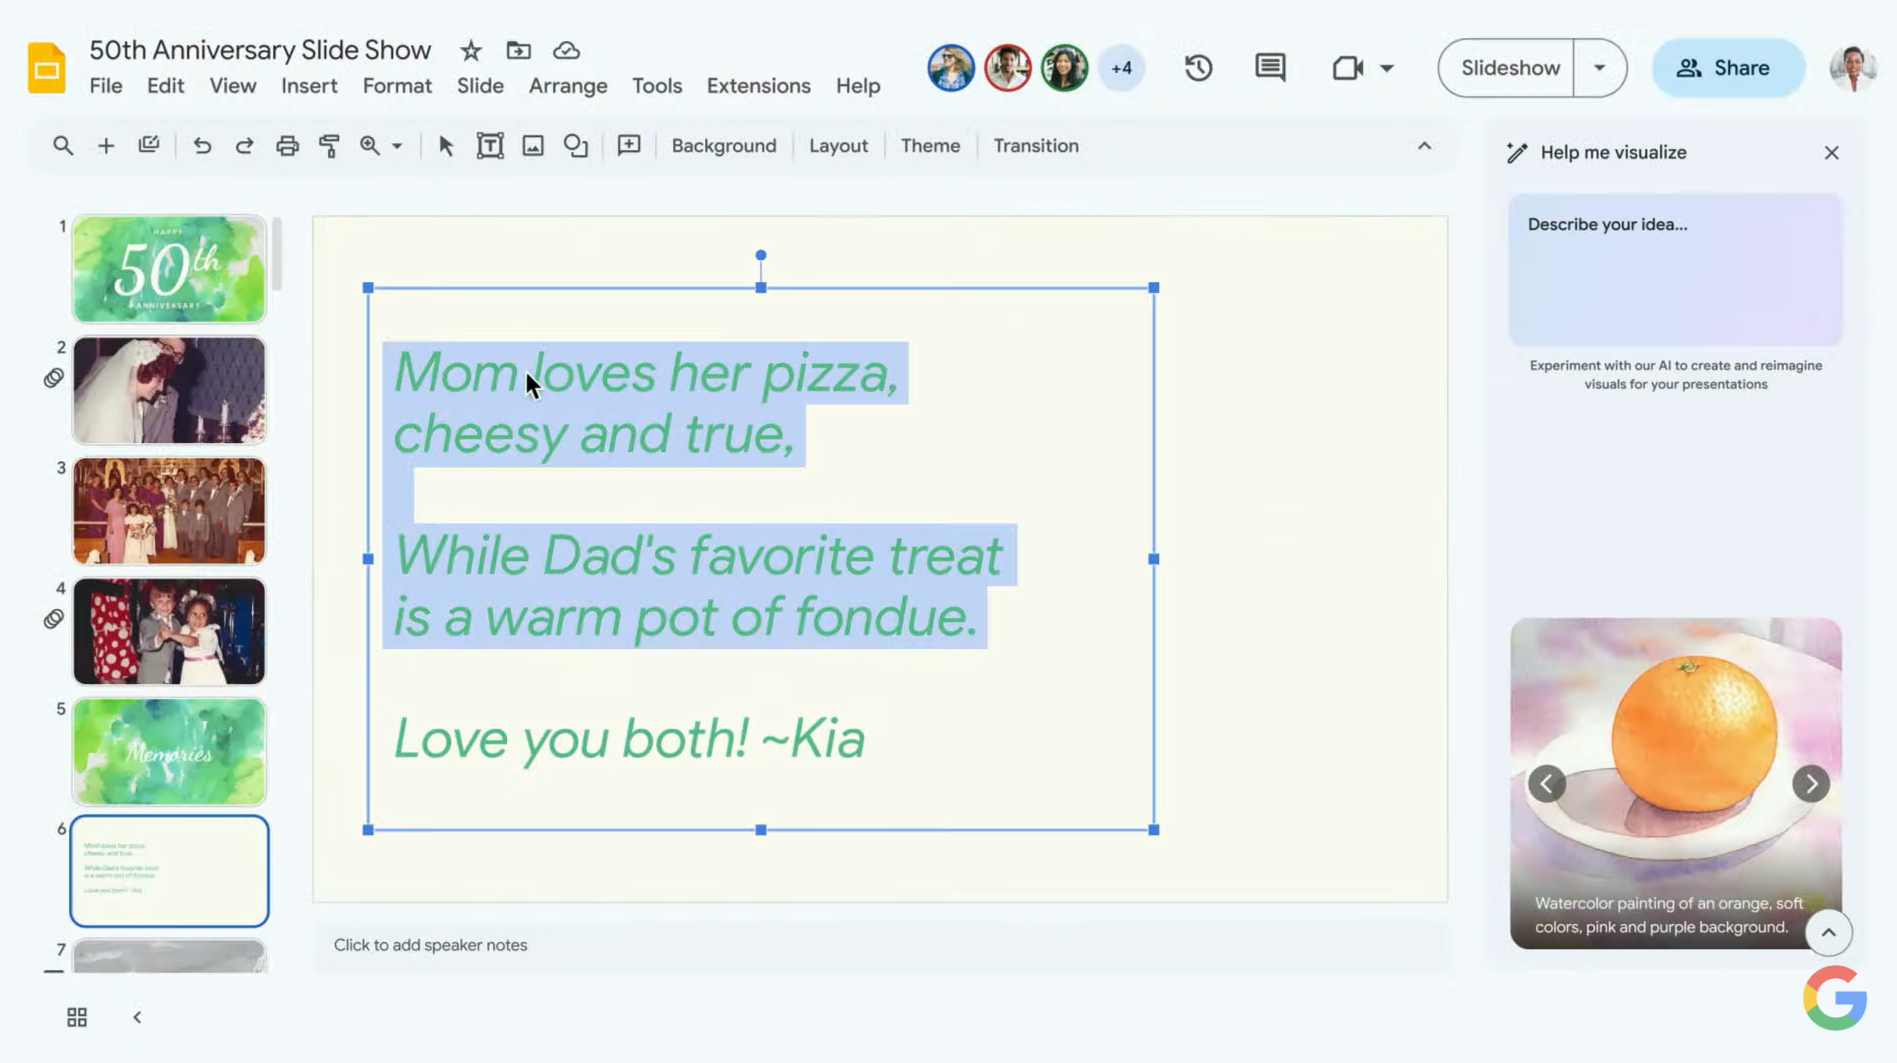Screen dimensions: 1897x1063
Task: Click the Google G logo
Action: (1835, 998)
